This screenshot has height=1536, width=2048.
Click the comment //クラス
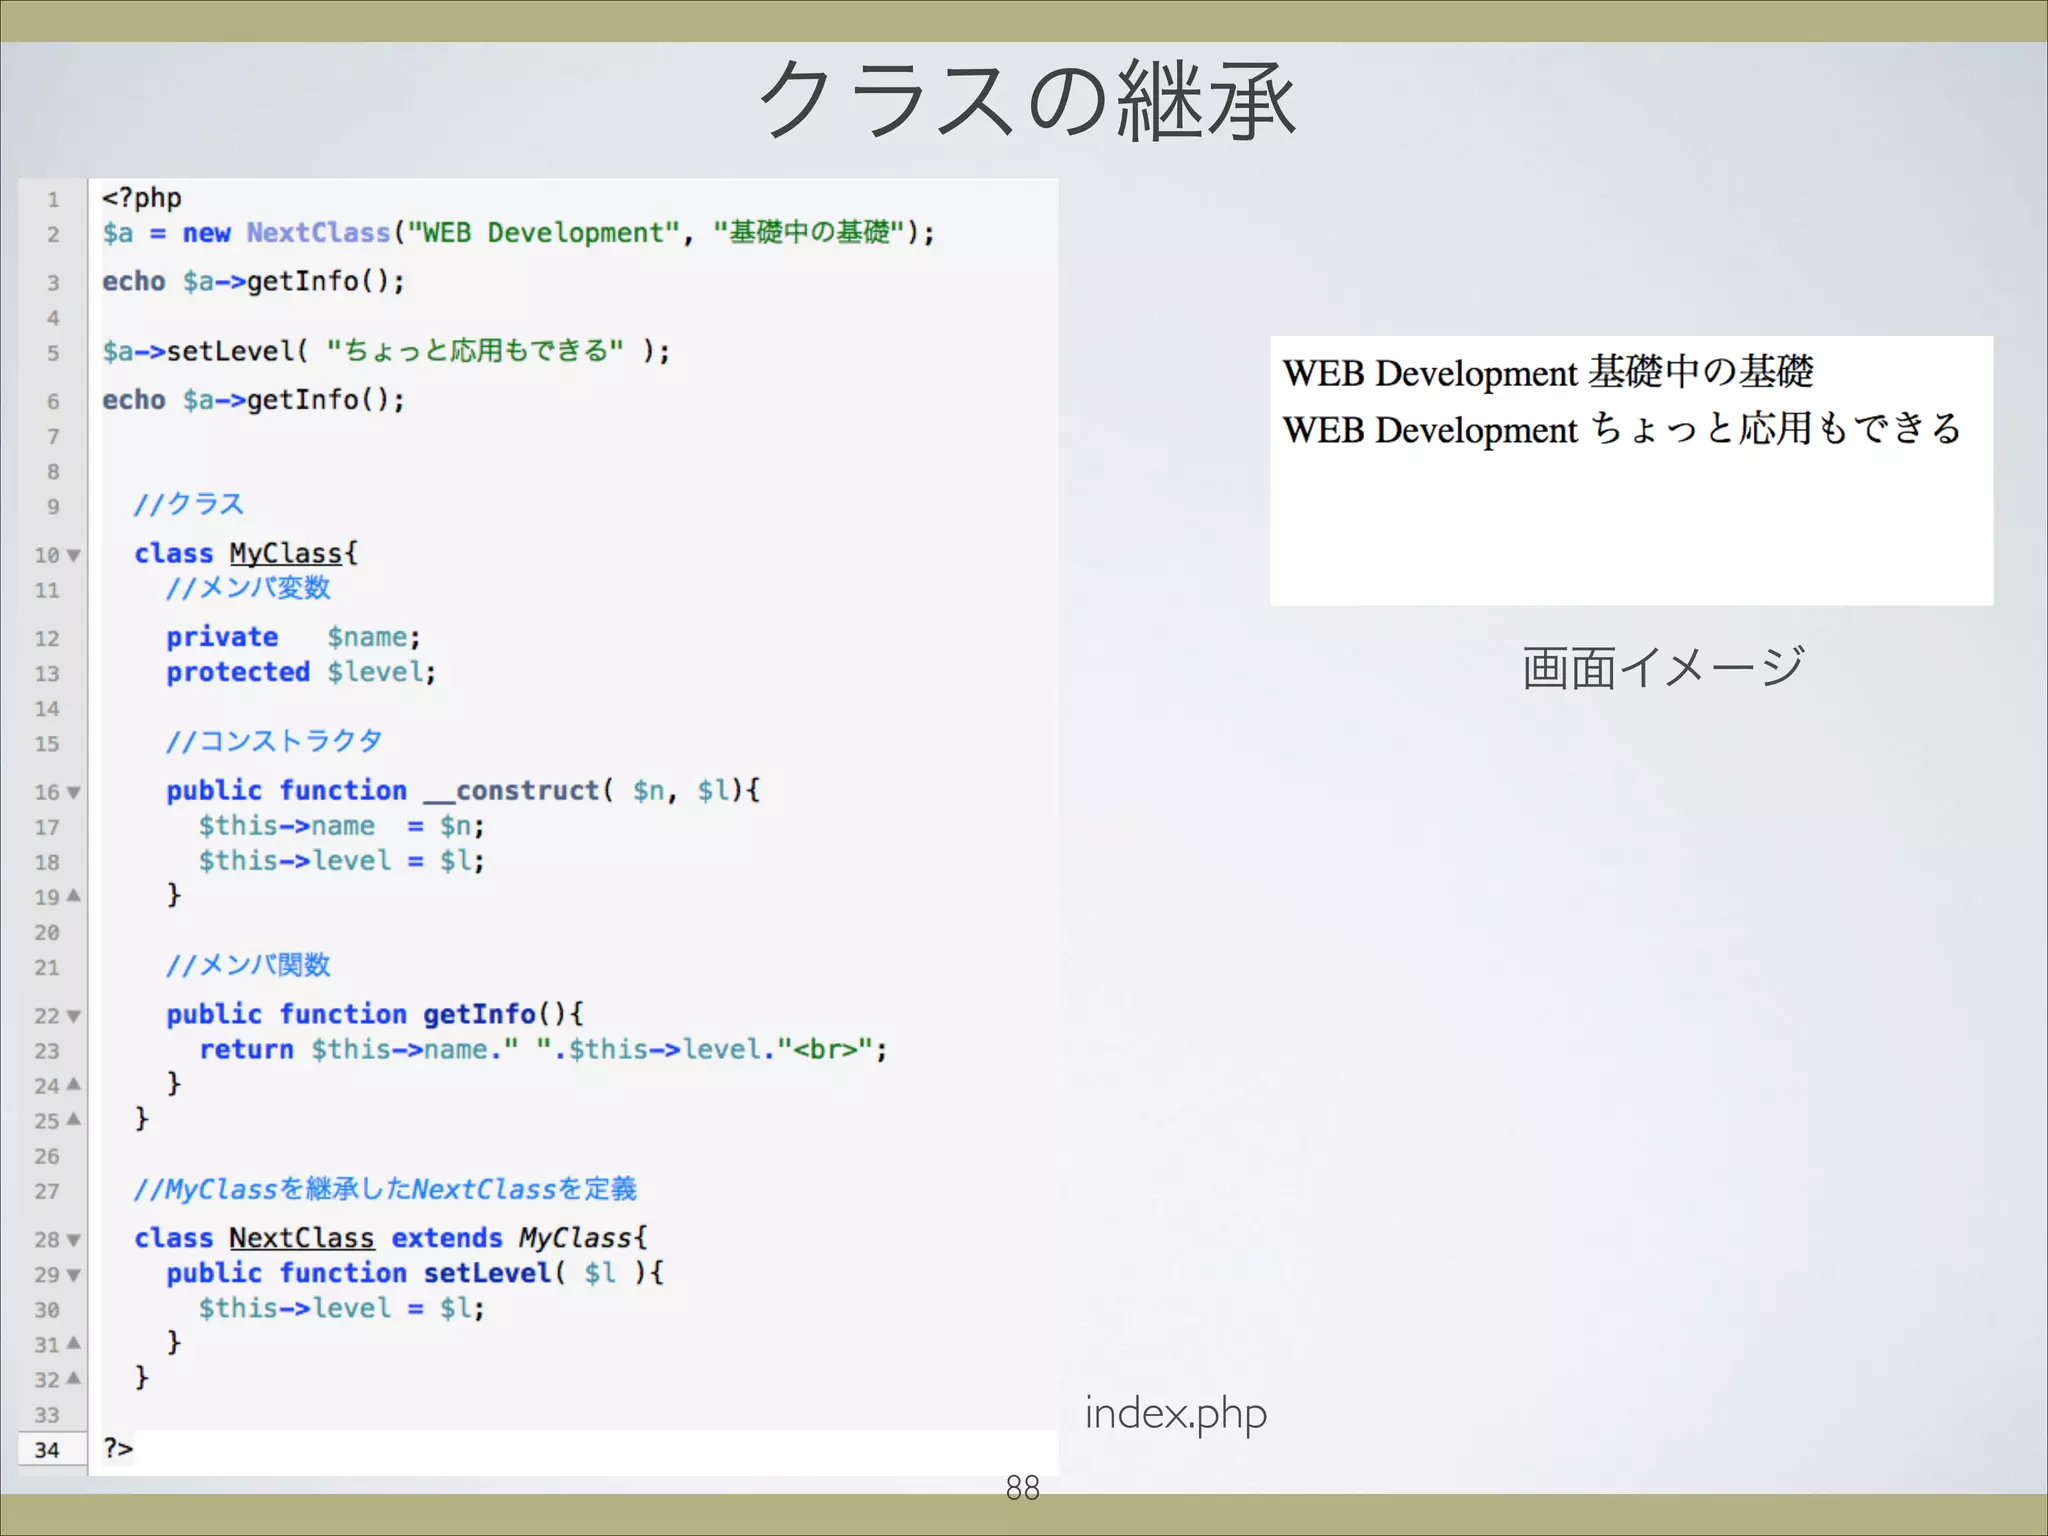pos(189,504)
